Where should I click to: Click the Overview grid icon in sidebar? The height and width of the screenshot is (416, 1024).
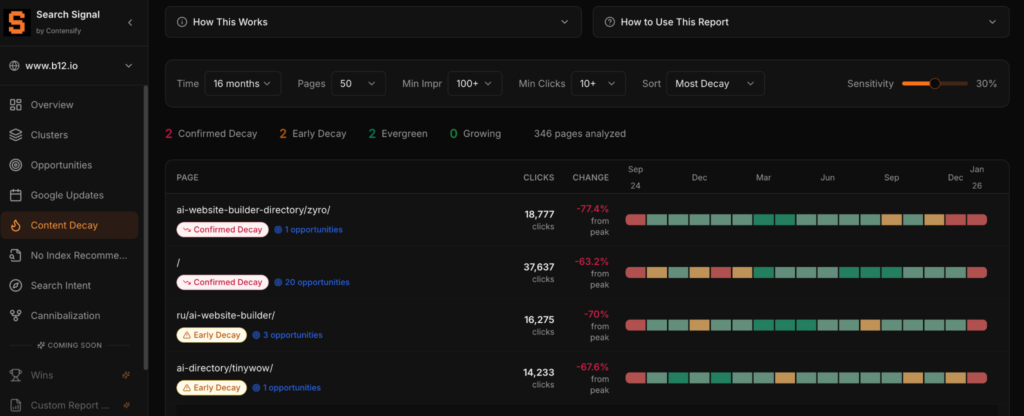click(15, 105)
